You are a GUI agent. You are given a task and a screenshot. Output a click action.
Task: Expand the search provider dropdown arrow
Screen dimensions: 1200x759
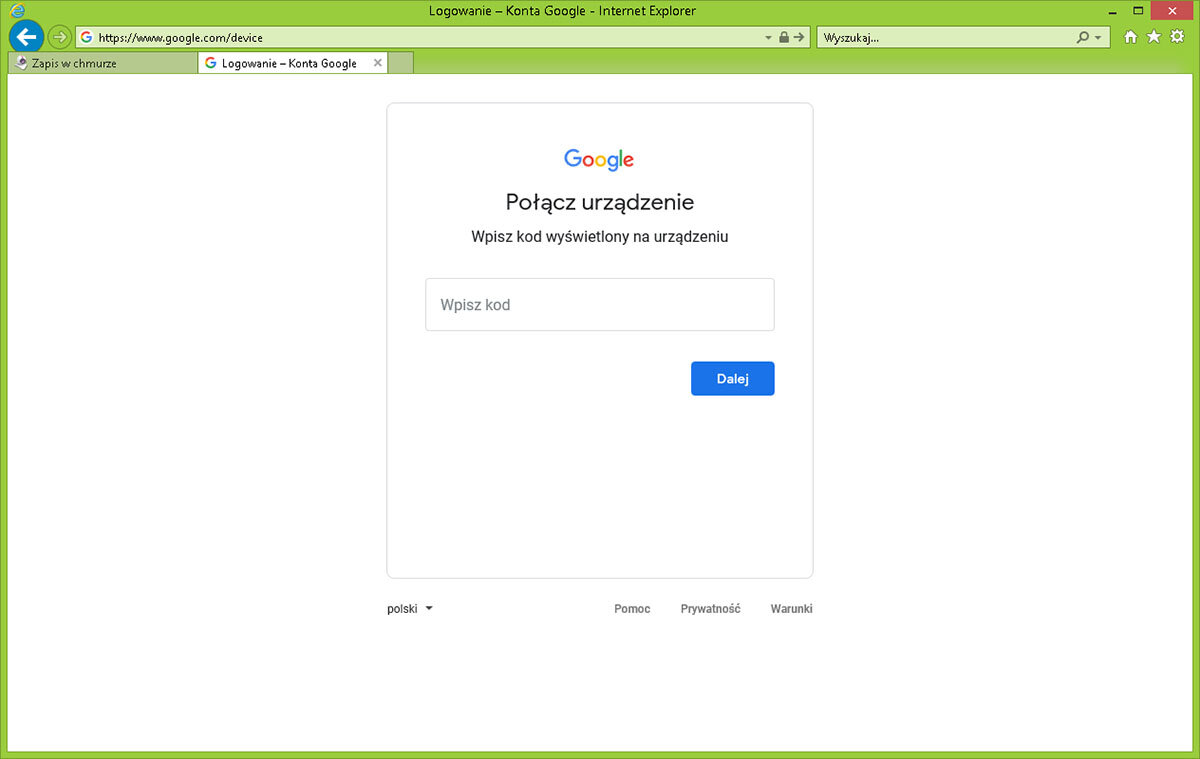pos(1098,38)
